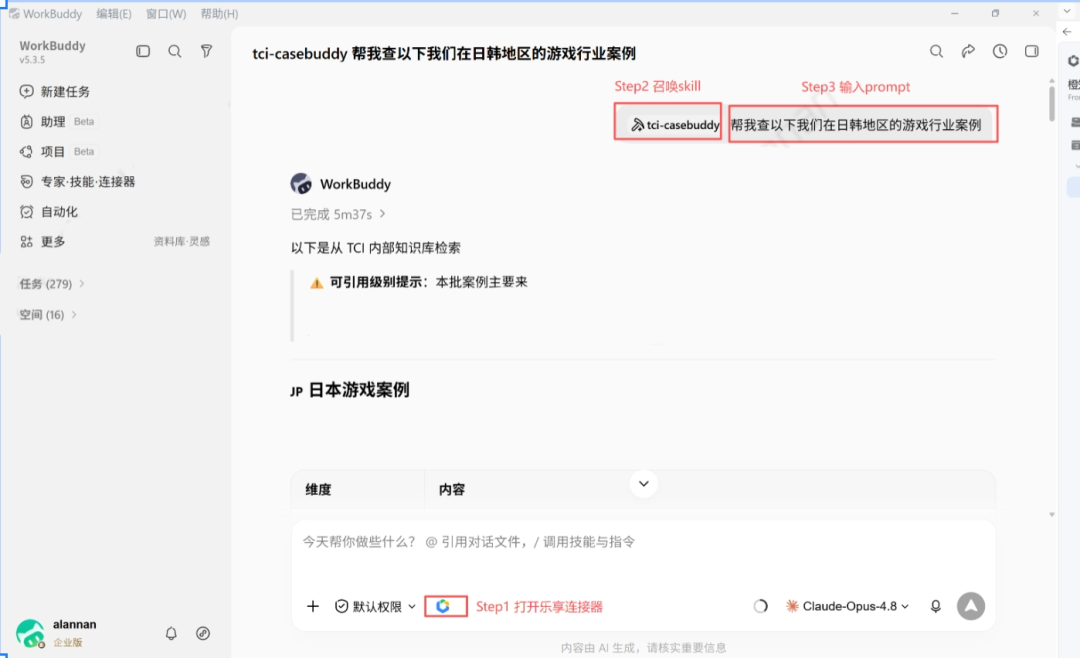Click the 维度 table column header
This screenshot has width=1080, height=658.
[318, 489]
